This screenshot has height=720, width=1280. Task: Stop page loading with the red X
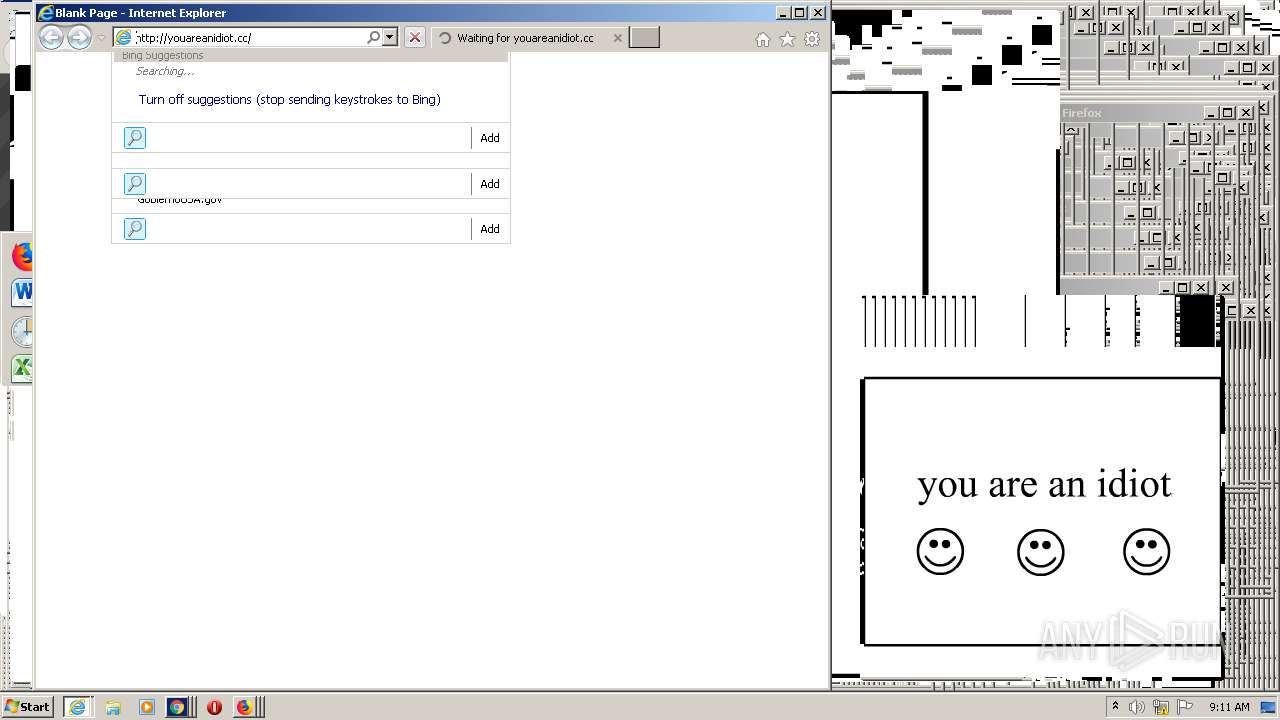click(415, 38)
